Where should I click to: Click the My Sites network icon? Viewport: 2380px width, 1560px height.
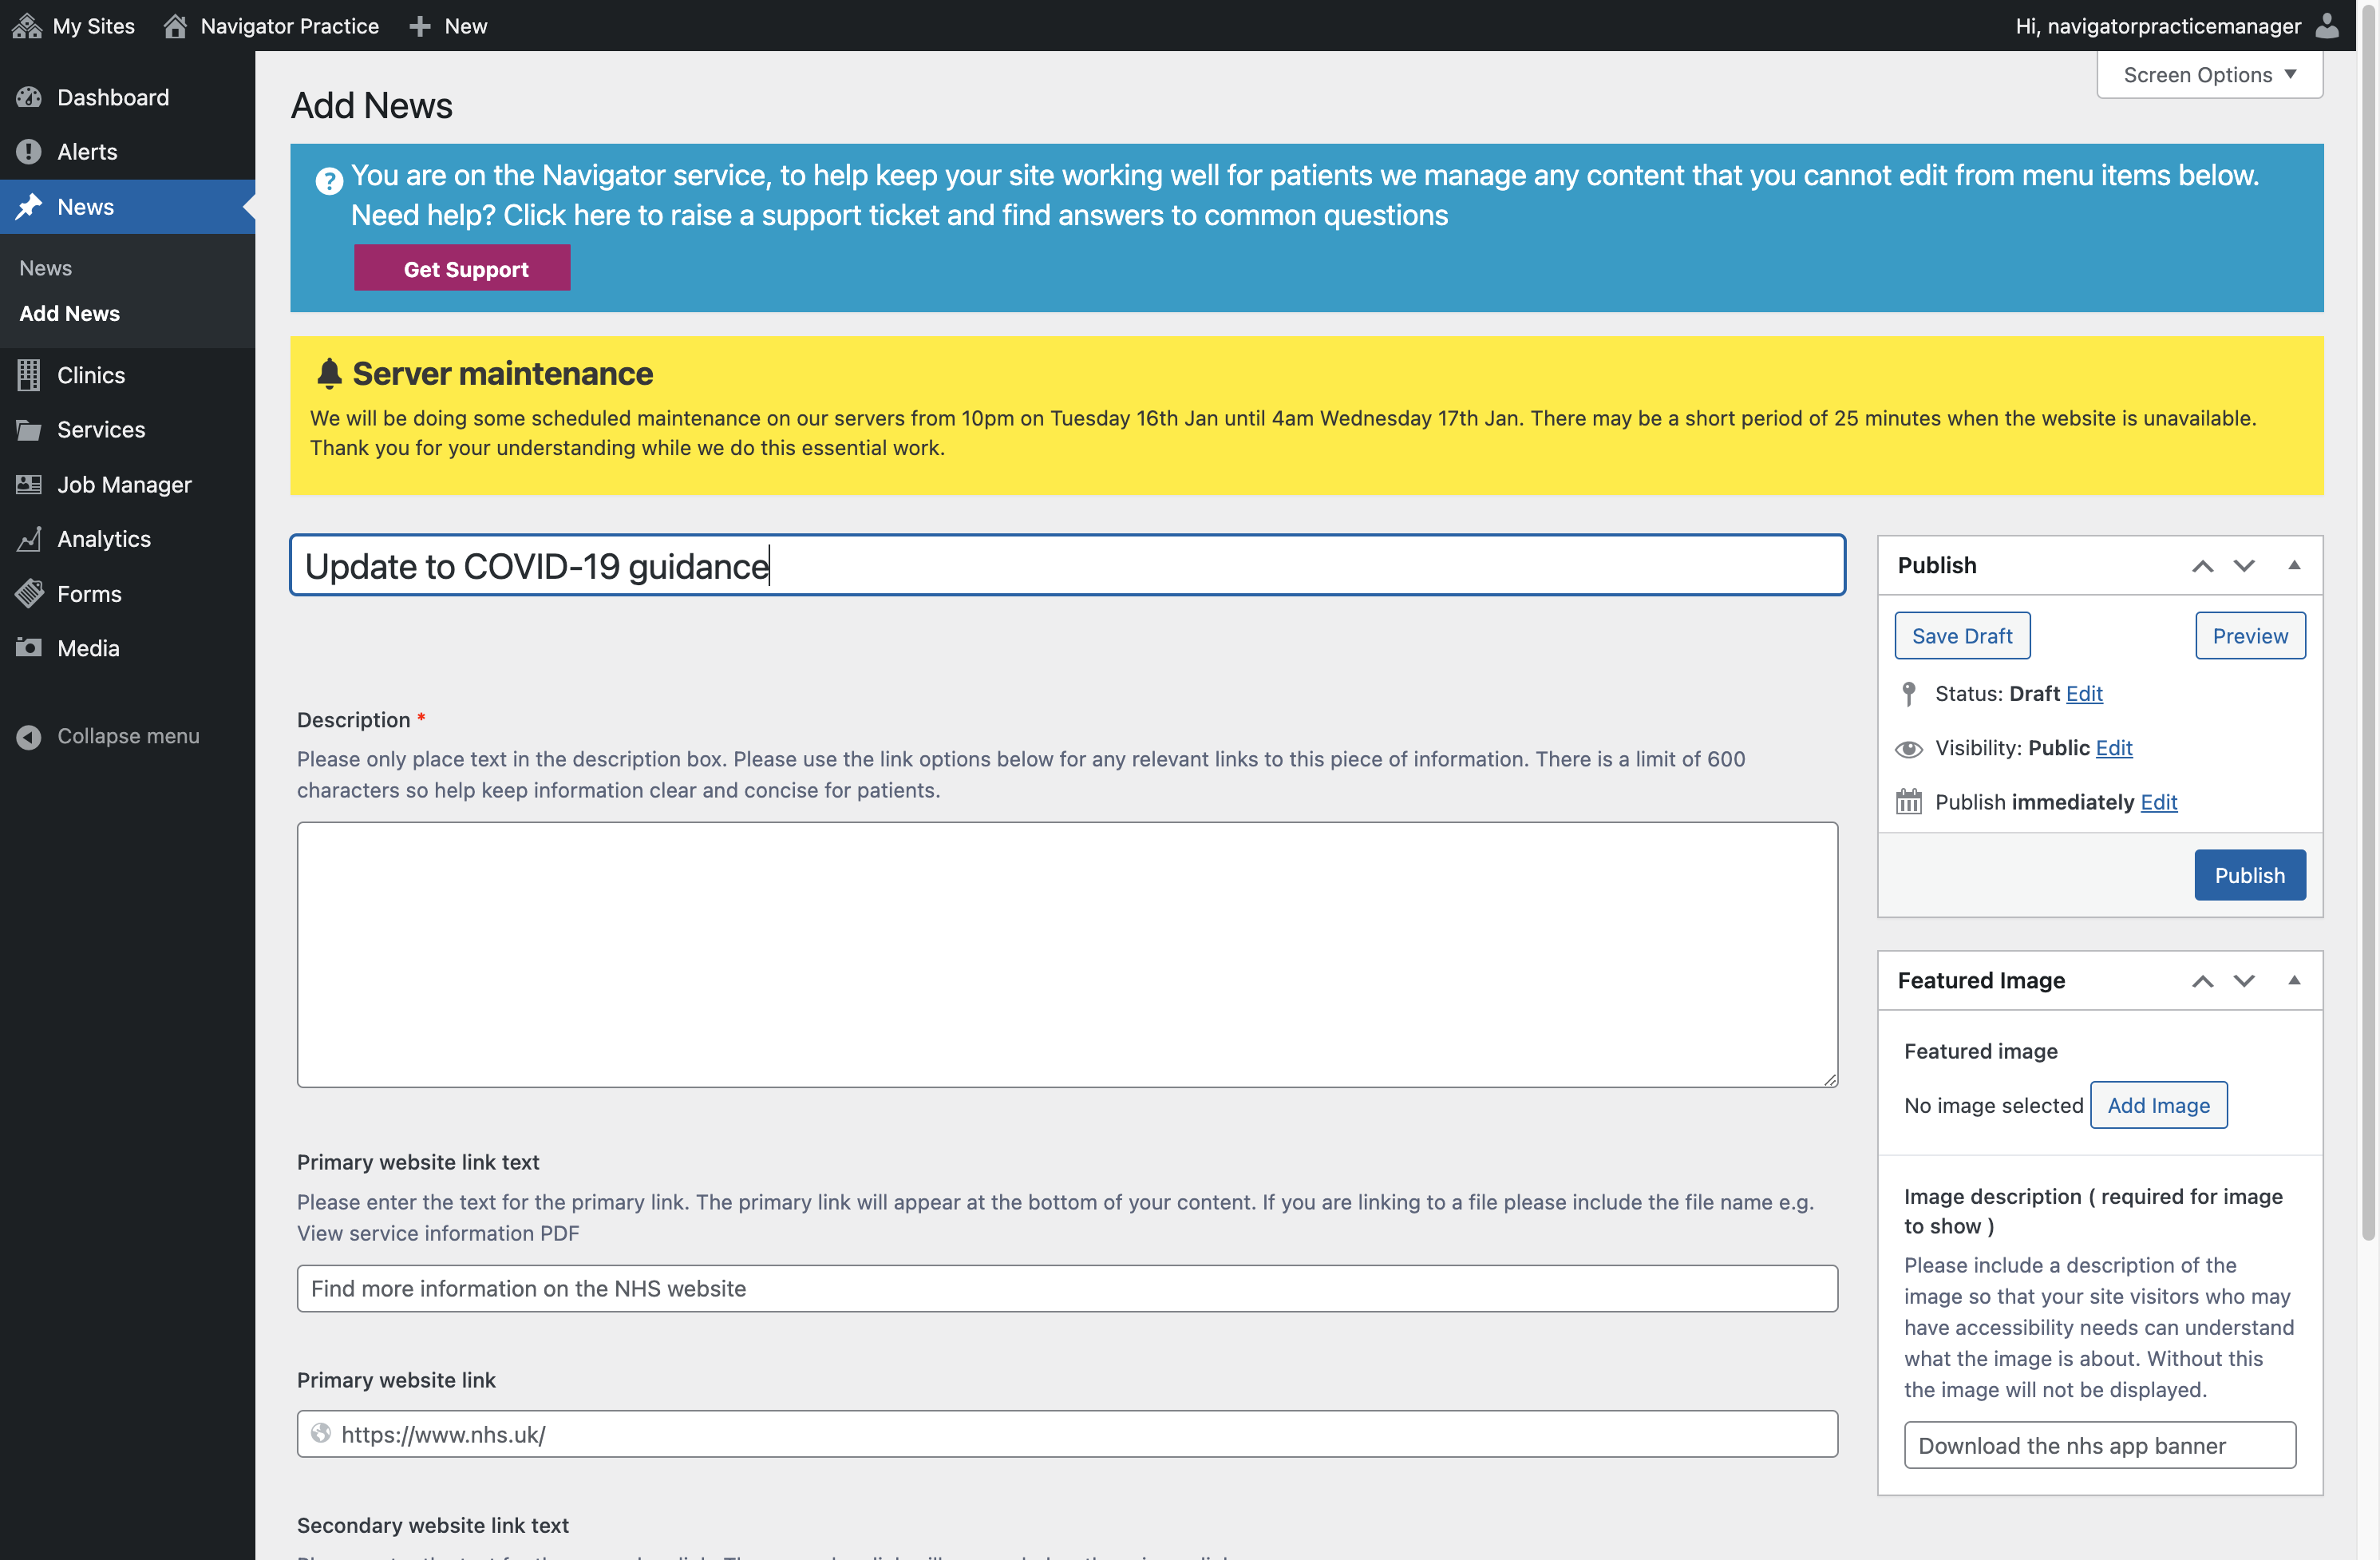27,26
